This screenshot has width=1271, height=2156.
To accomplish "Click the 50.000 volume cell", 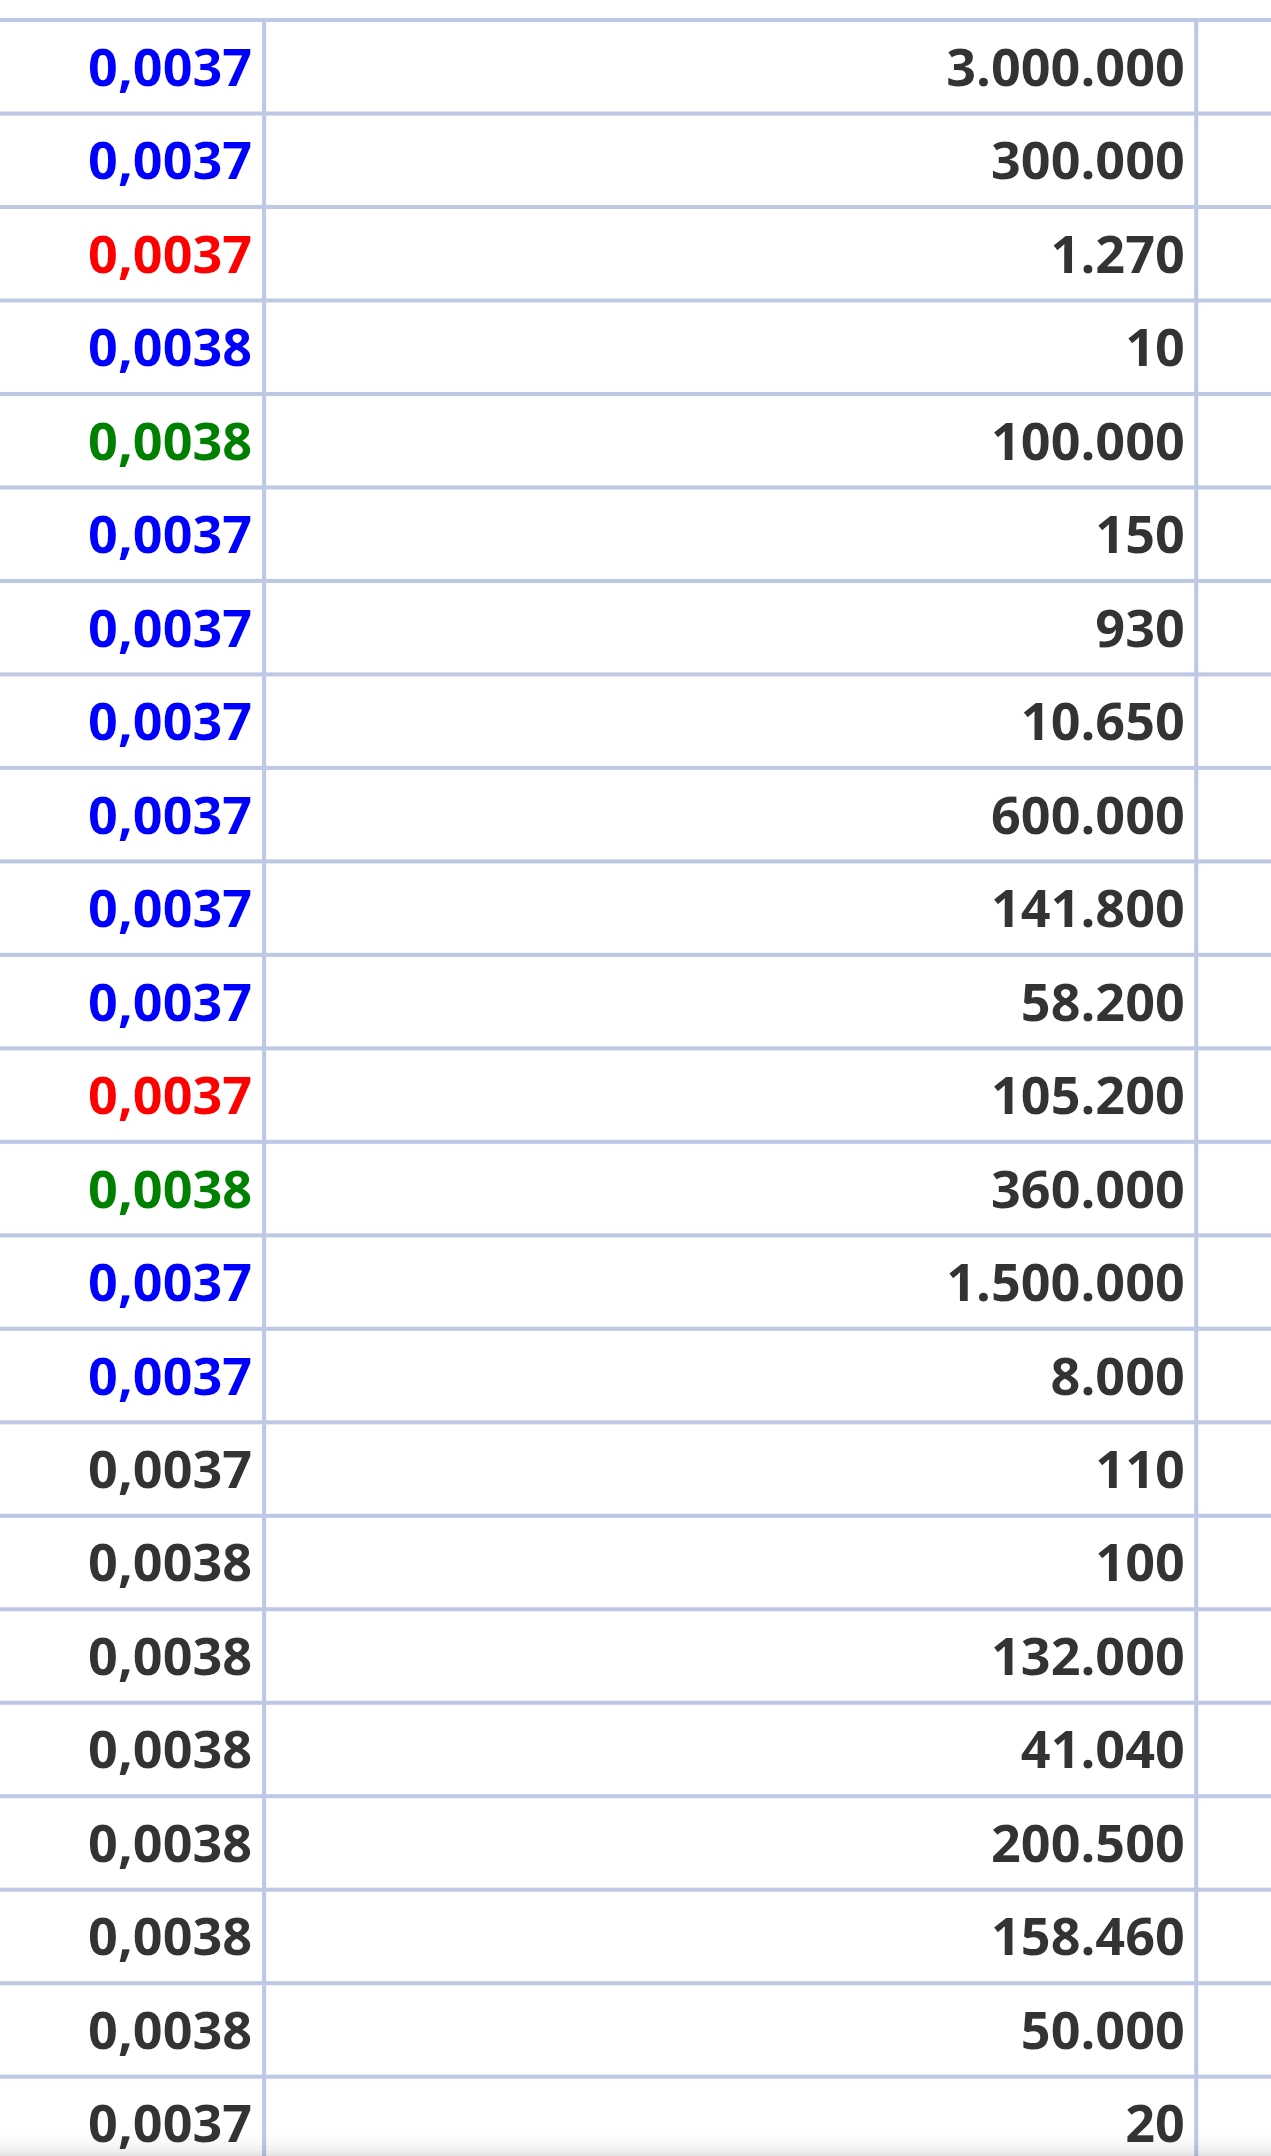I will [x=730, y=2031].
